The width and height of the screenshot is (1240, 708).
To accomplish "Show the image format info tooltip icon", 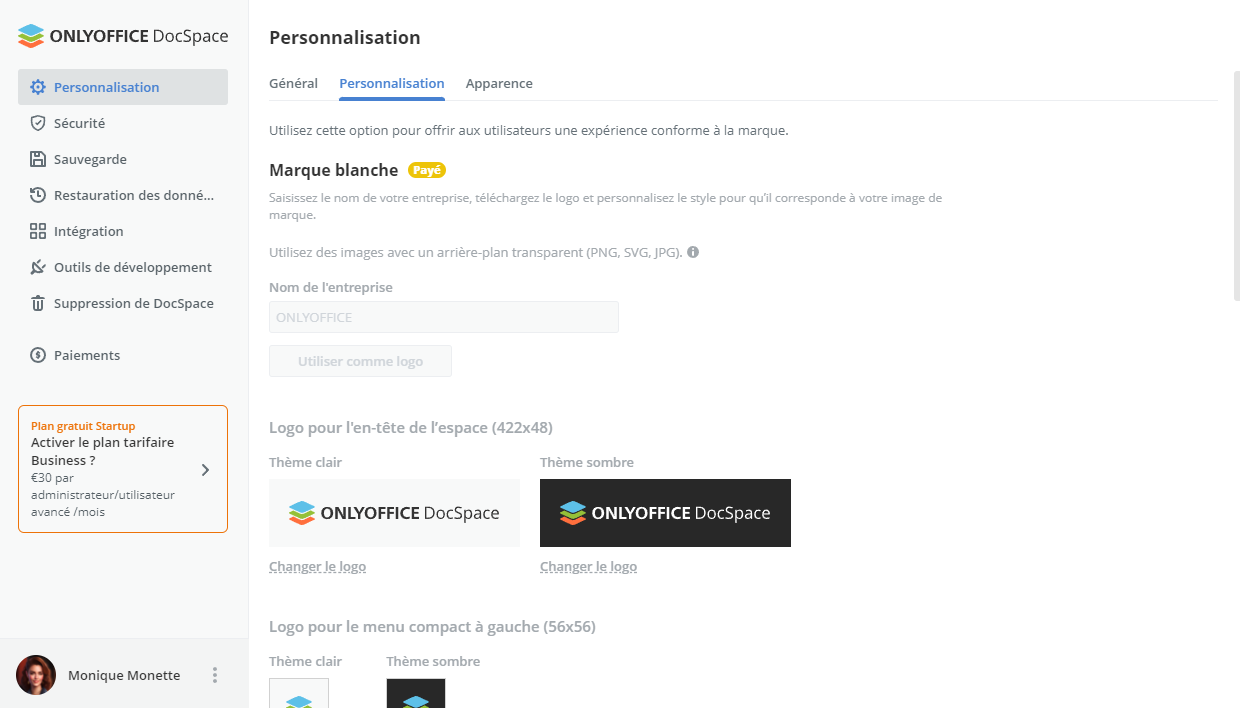I will click(693, 252).
